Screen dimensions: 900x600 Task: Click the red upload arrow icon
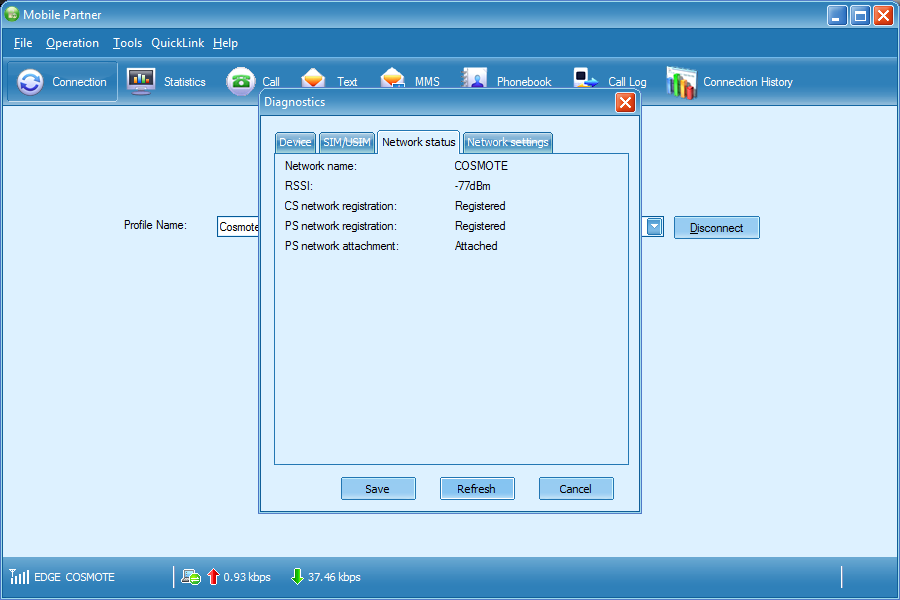click(x=213, y=576)
